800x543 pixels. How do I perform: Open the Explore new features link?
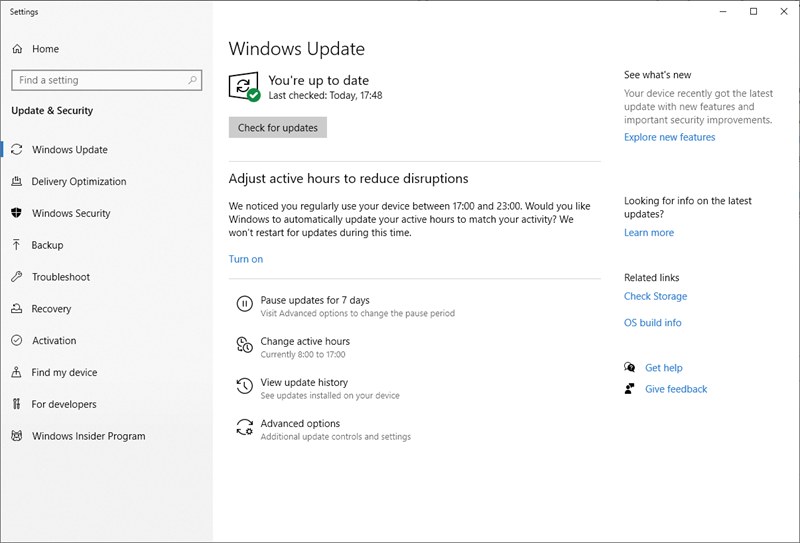tap(669, 137)
